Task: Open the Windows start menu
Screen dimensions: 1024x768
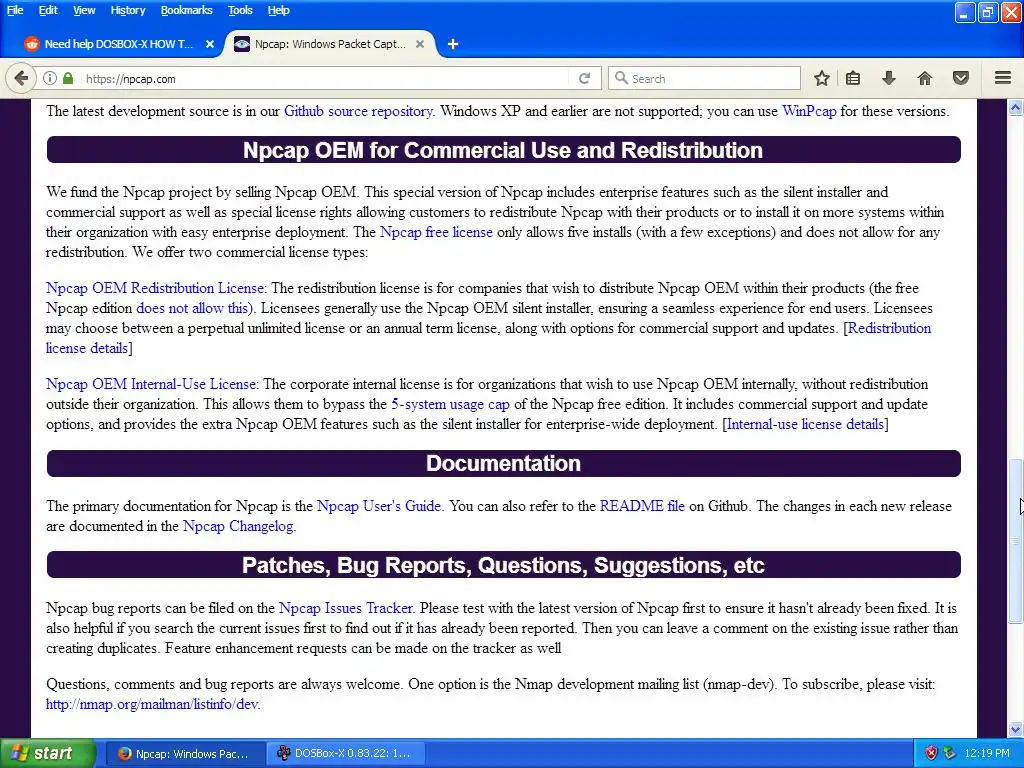Action: [47, 754]
